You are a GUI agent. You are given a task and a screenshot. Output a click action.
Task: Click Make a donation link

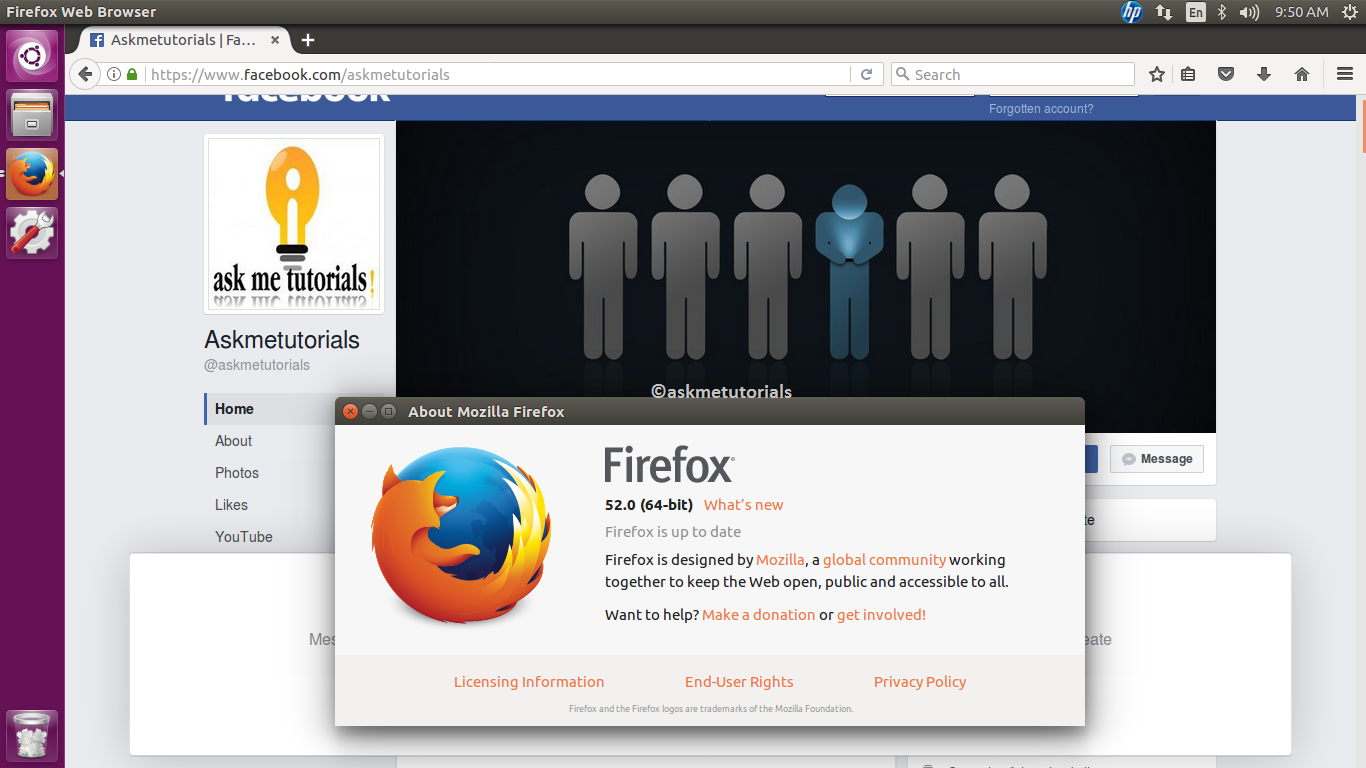758,615
